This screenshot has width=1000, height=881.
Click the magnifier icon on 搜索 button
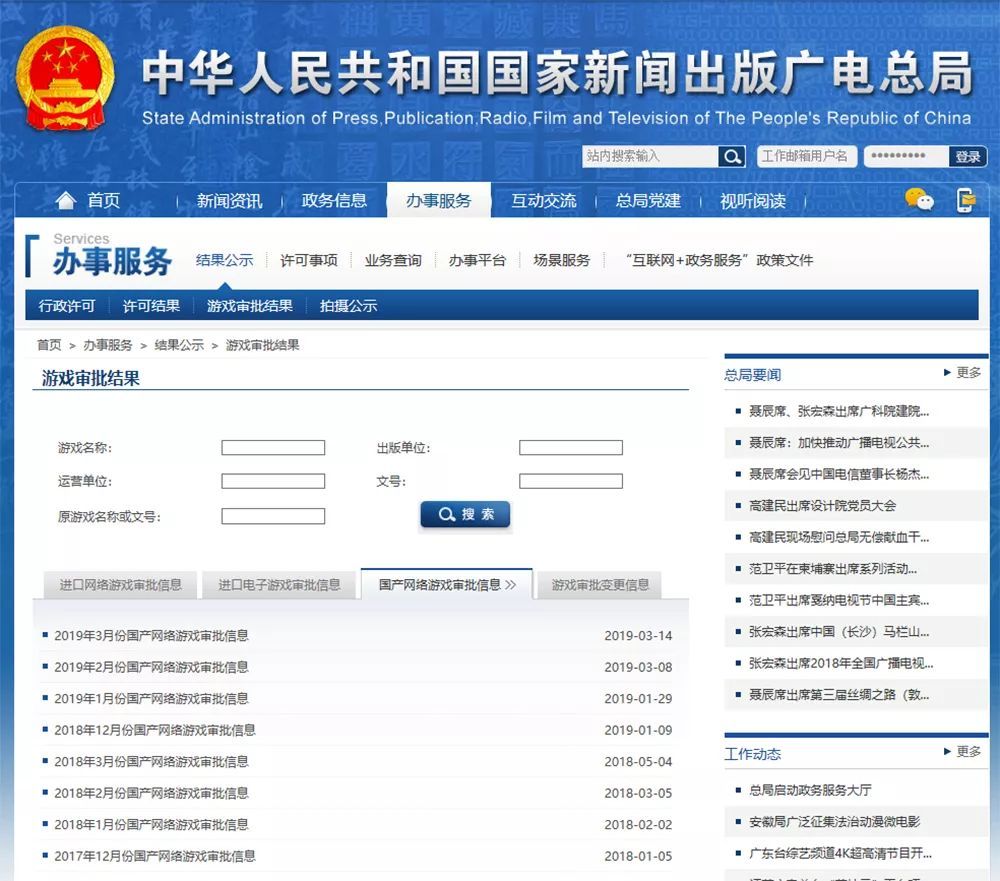[x=447, y=514]
